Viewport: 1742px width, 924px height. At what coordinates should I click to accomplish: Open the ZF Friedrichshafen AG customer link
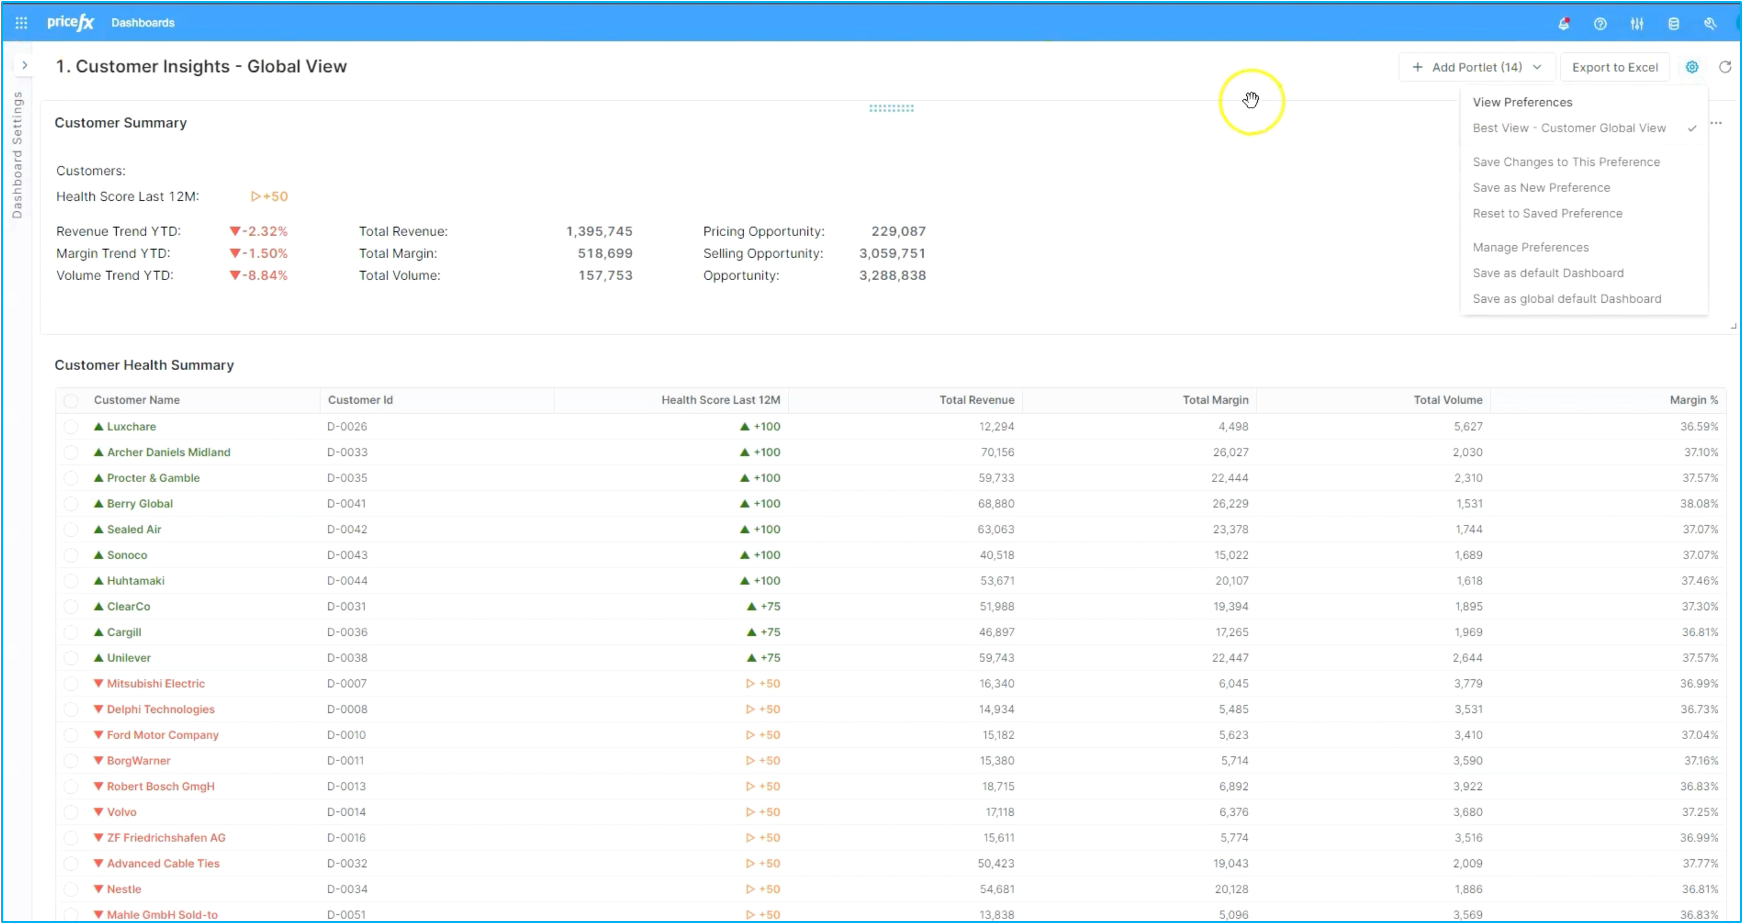click(166, 838)
